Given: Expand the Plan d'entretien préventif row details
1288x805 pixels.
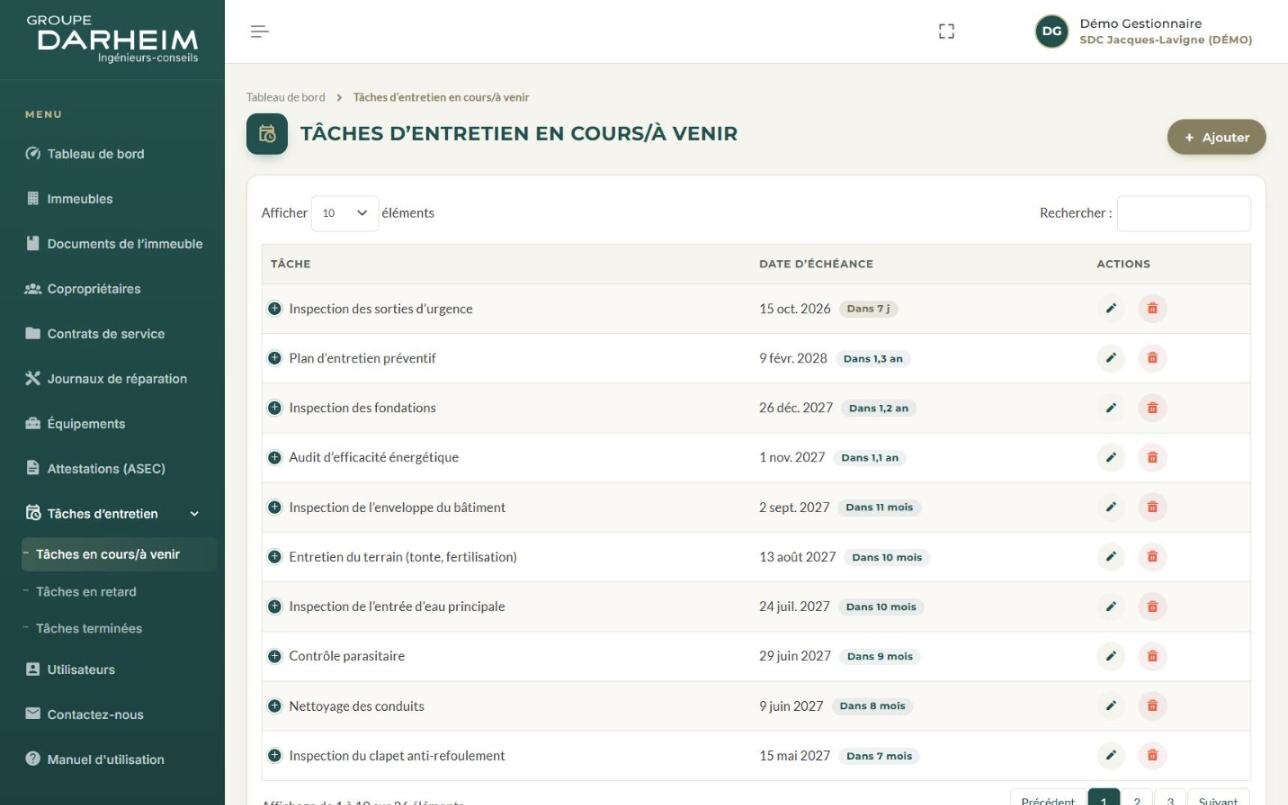Looking at the screenshot, I should pyautogui.click(x=275, y=358).
